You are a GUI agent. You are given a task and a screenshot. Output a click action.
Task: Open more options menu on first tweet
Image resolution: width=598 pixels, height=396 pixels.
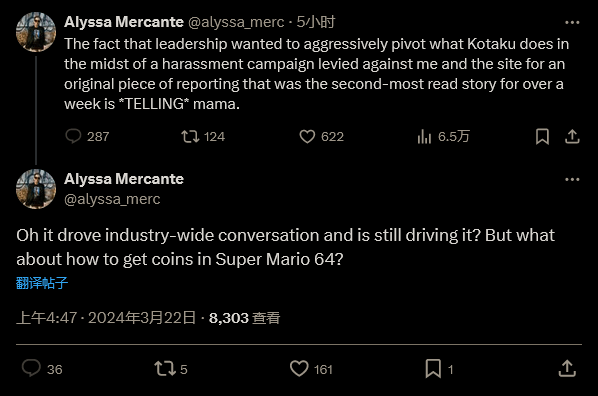pos(572,23)
